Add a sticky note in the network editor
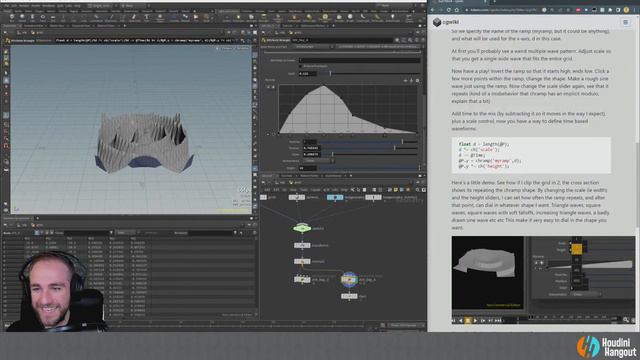Image resolution: width=640 pixels, height=360 pixels. click(x=396, y=190)
